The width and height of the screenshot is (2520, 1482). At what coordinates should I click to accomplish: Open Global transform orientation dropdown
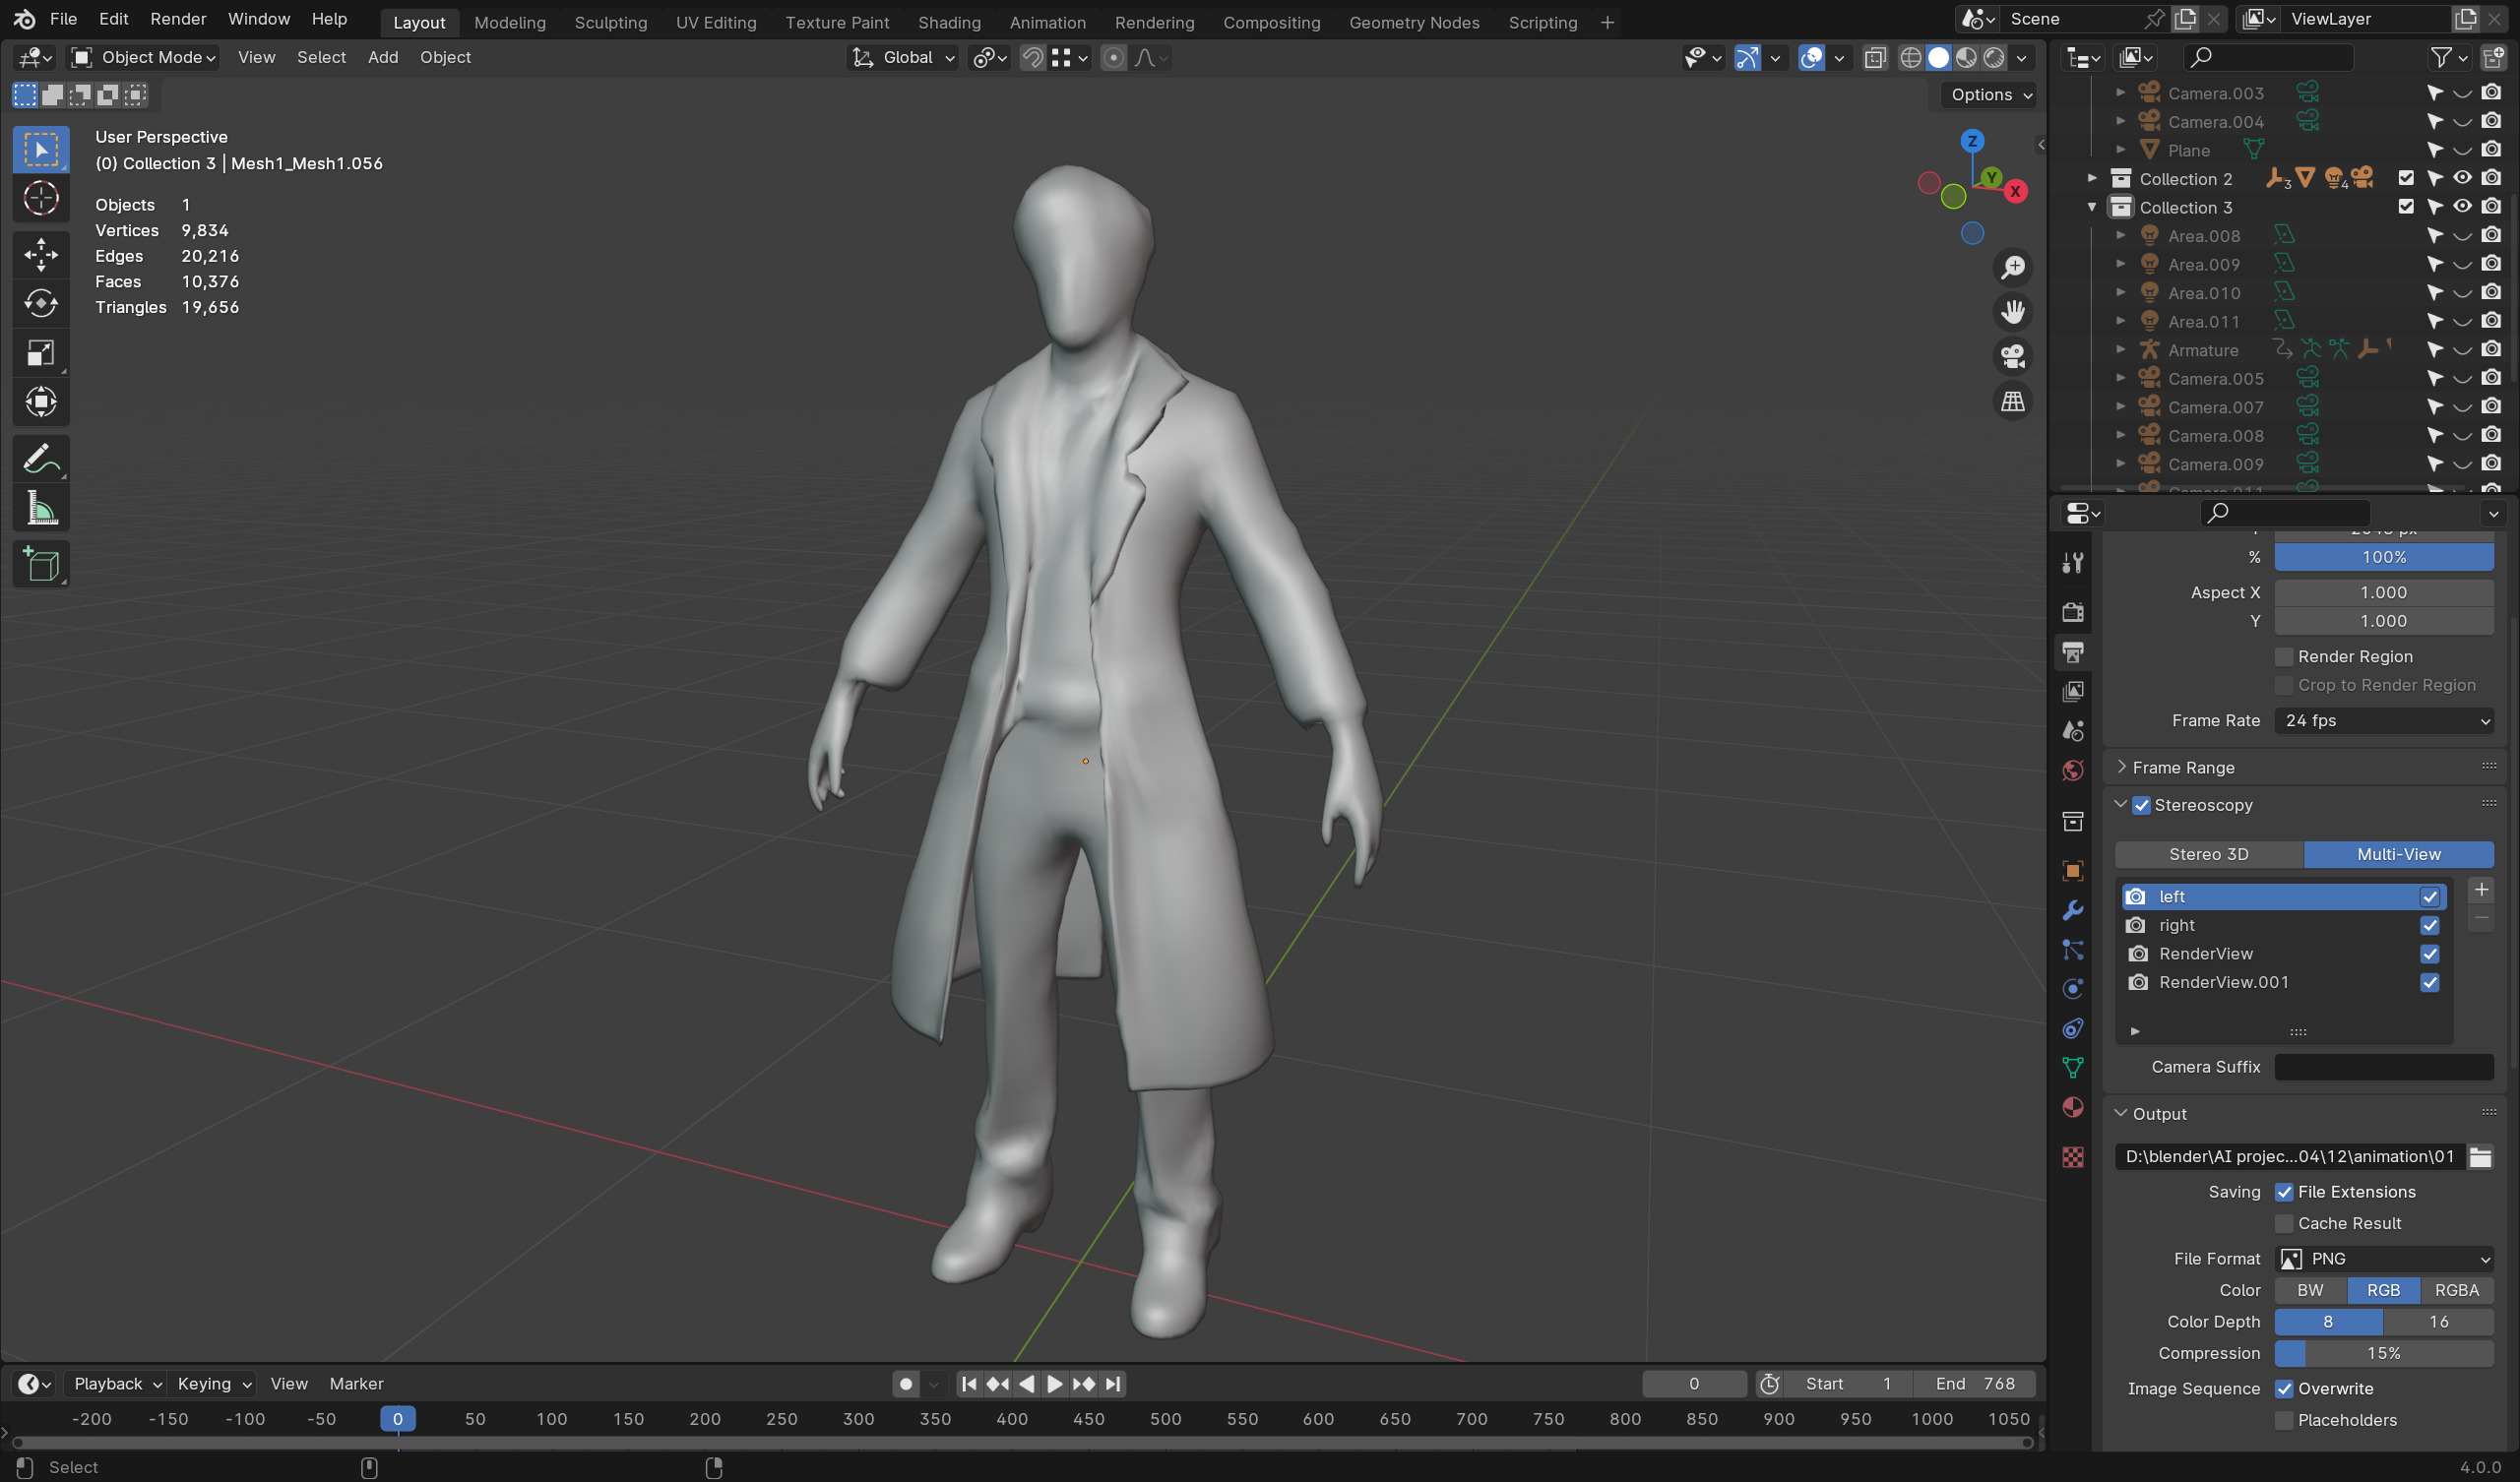(x=904, y=58)
